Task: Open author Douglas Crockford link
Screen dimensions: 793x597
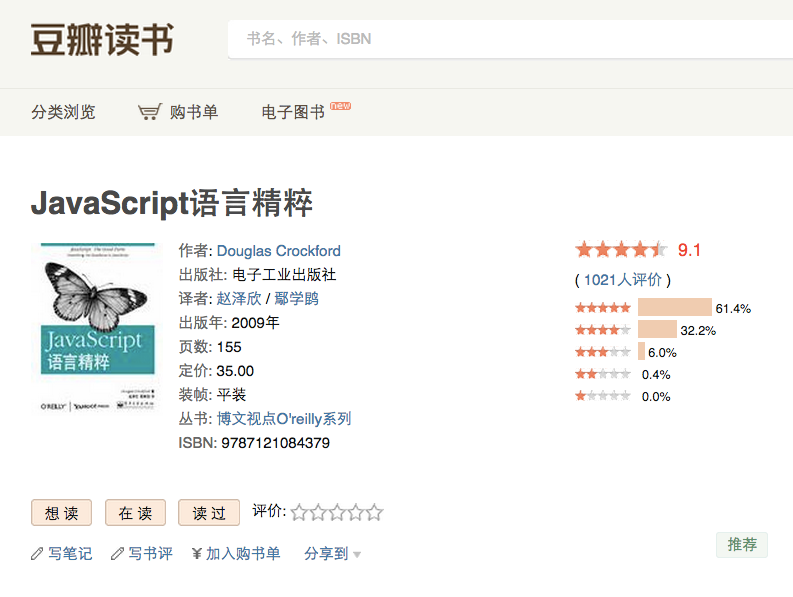Action: pos(279,251)
